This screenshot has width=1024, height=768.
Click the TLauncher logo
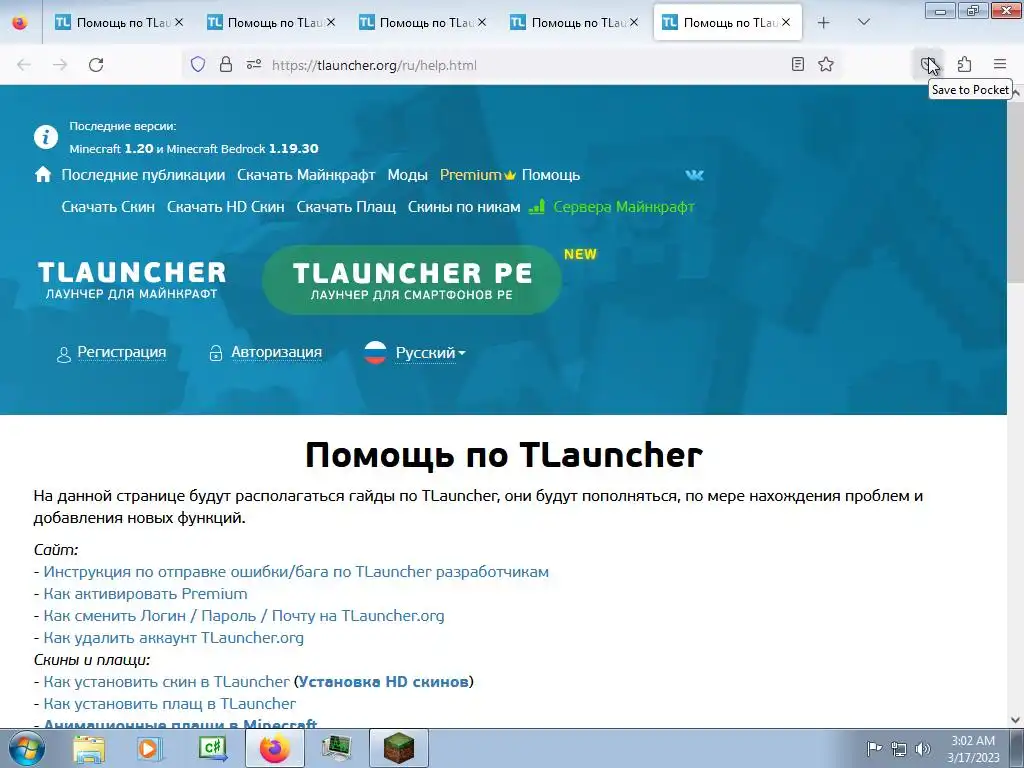(132, 280)
